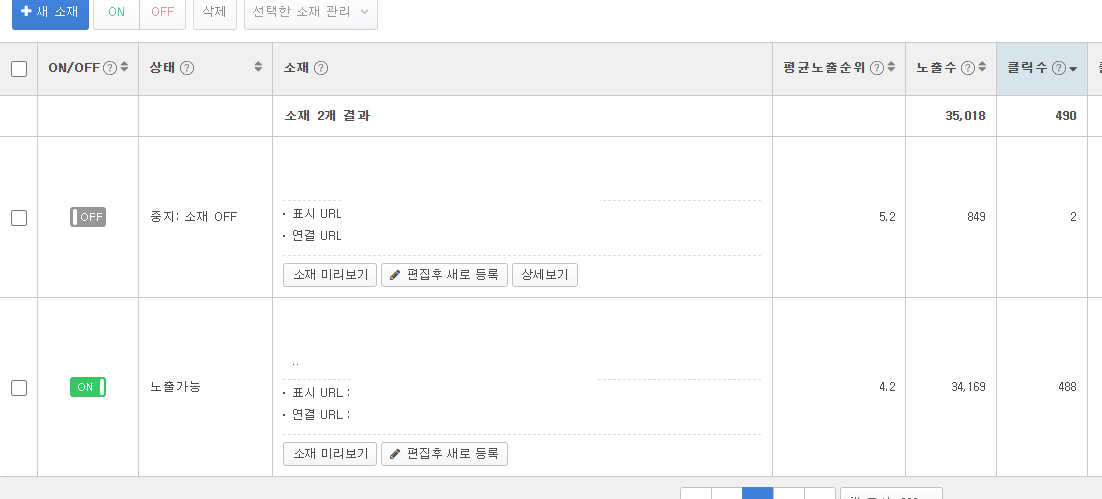Open the 선택한 소재 관리 dropdown
1102x499 pixels.
pos(311,12)
